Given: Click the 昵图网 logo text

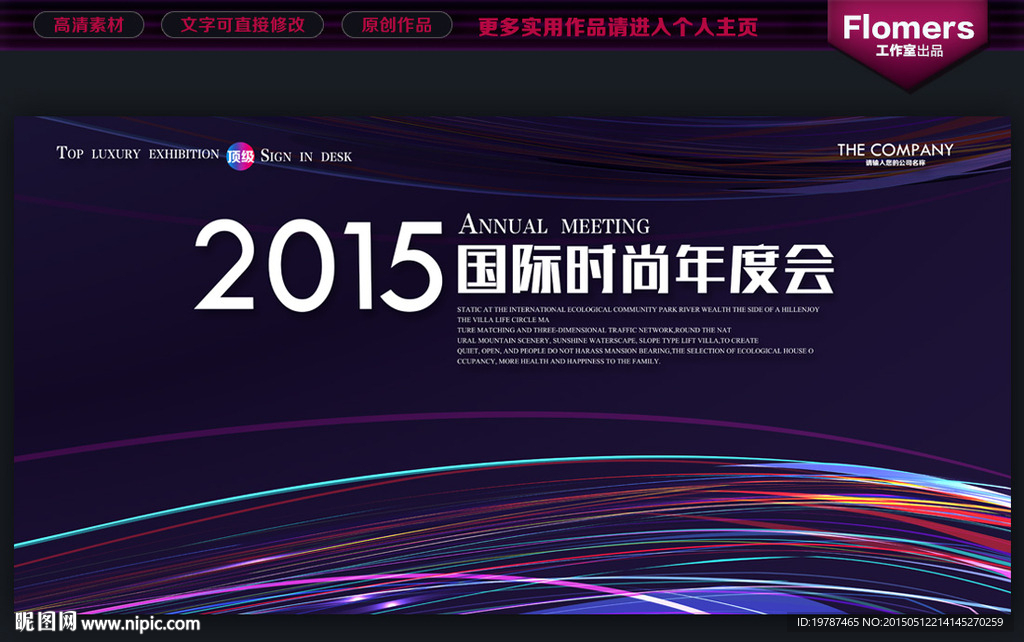Looking at the screenshot, I should coord(46,622).
